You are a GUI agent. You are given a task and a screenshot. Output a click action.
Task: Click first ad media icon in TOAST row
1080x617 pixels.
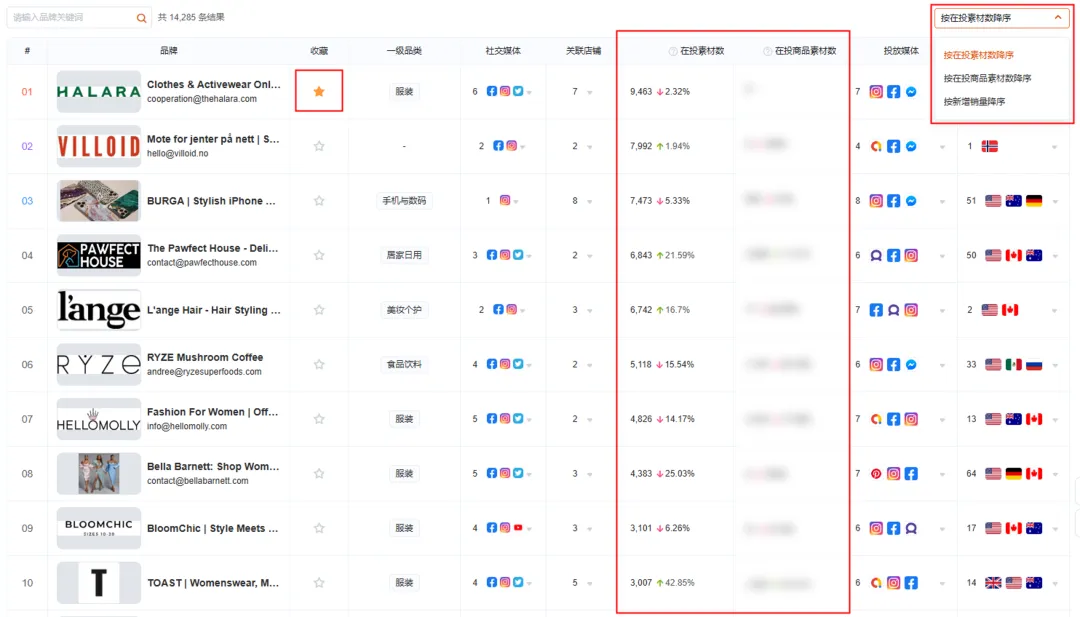pos(875,583)
